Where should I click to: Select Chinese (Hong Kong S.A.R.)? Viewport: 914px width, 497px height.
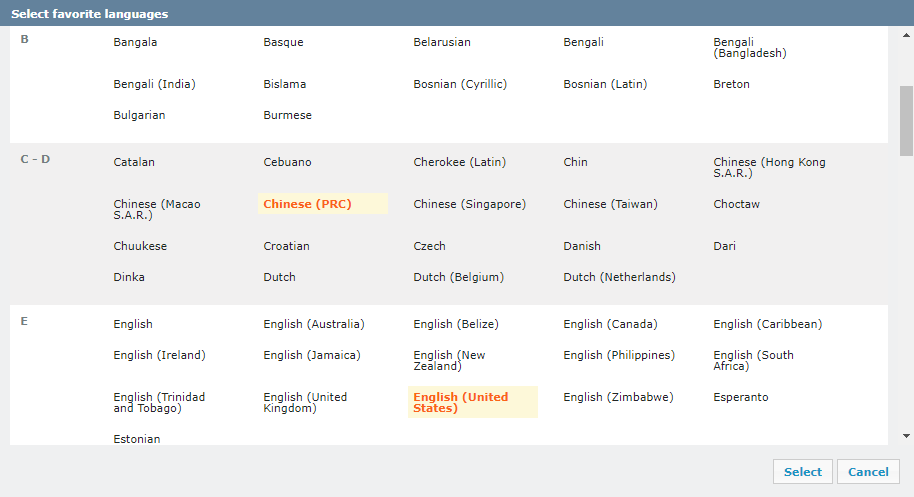[769, 168]
